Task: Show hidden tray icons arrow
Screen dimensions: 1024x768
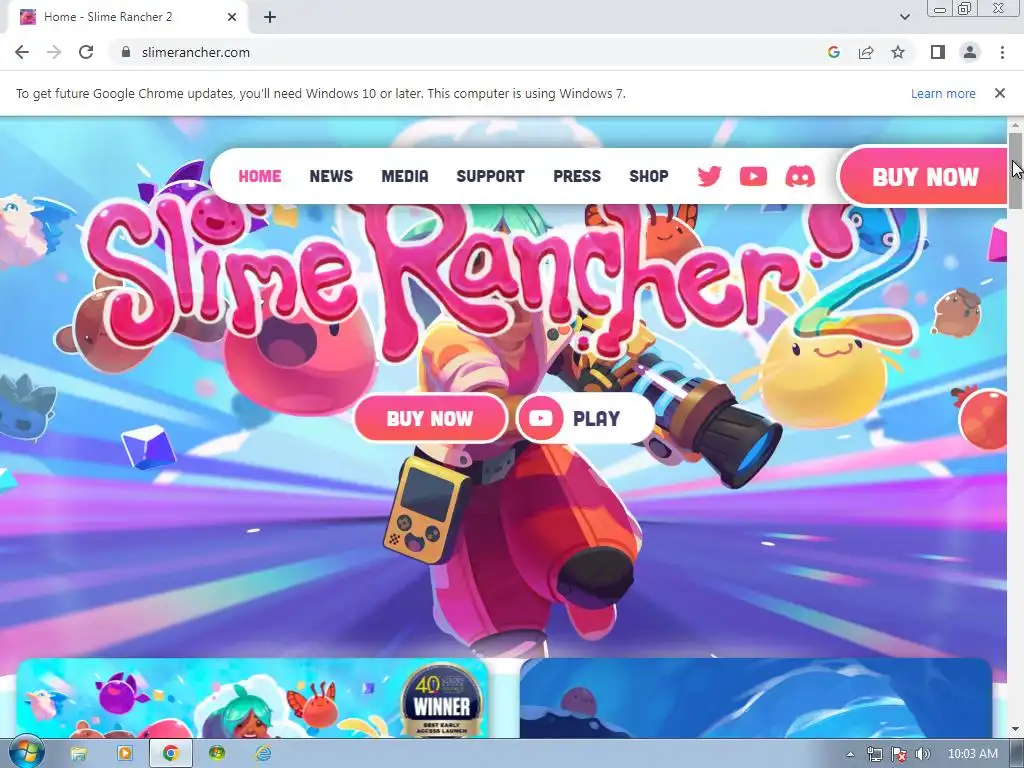Action: (850, 754)
